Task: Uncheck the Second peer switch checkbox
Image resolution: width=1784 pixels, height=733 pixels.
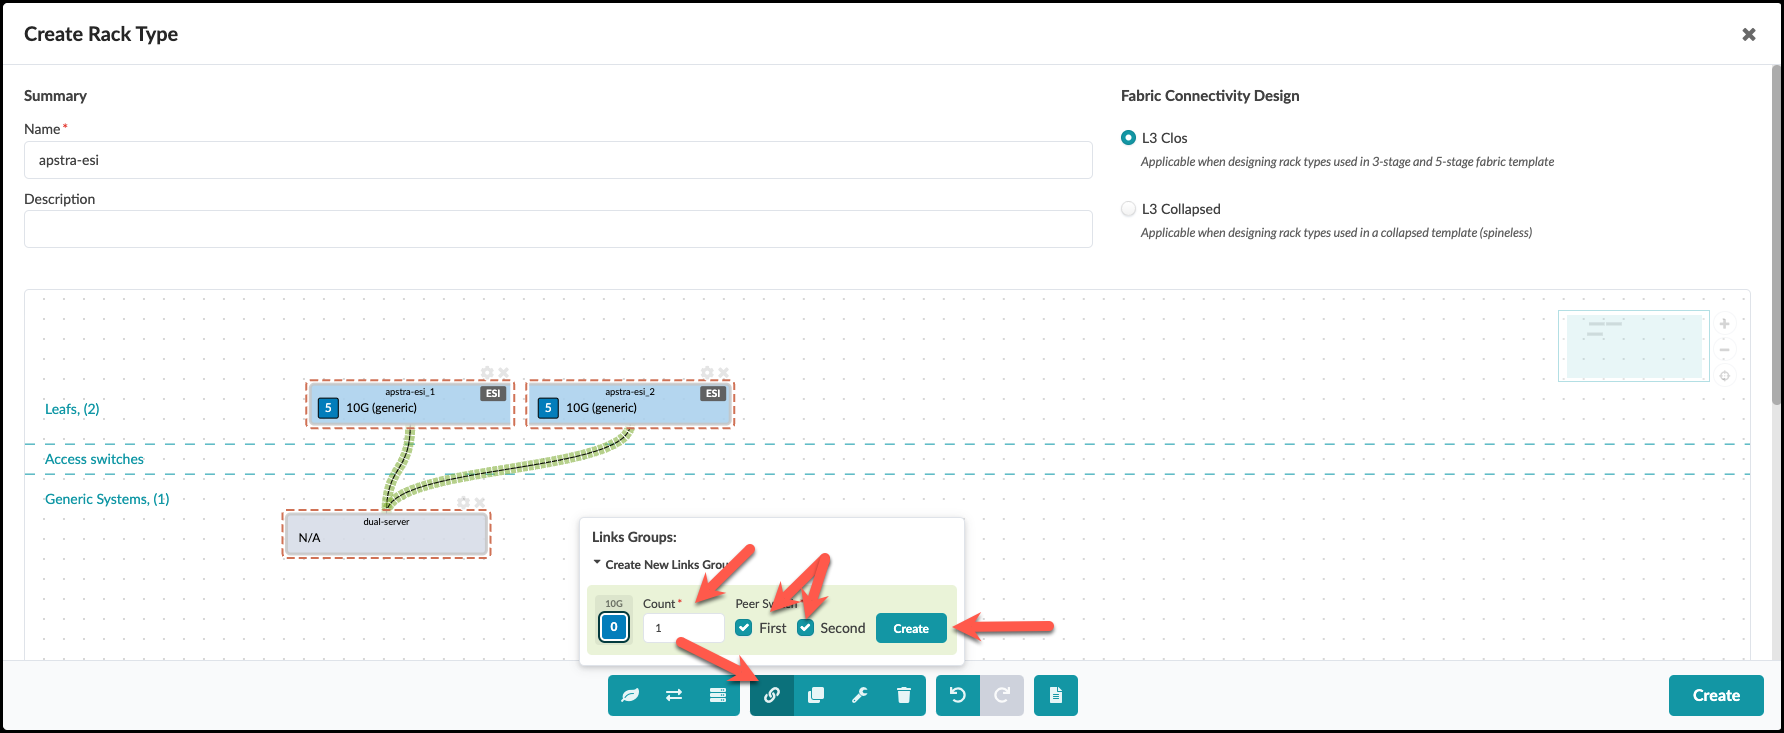Action: 806,628
